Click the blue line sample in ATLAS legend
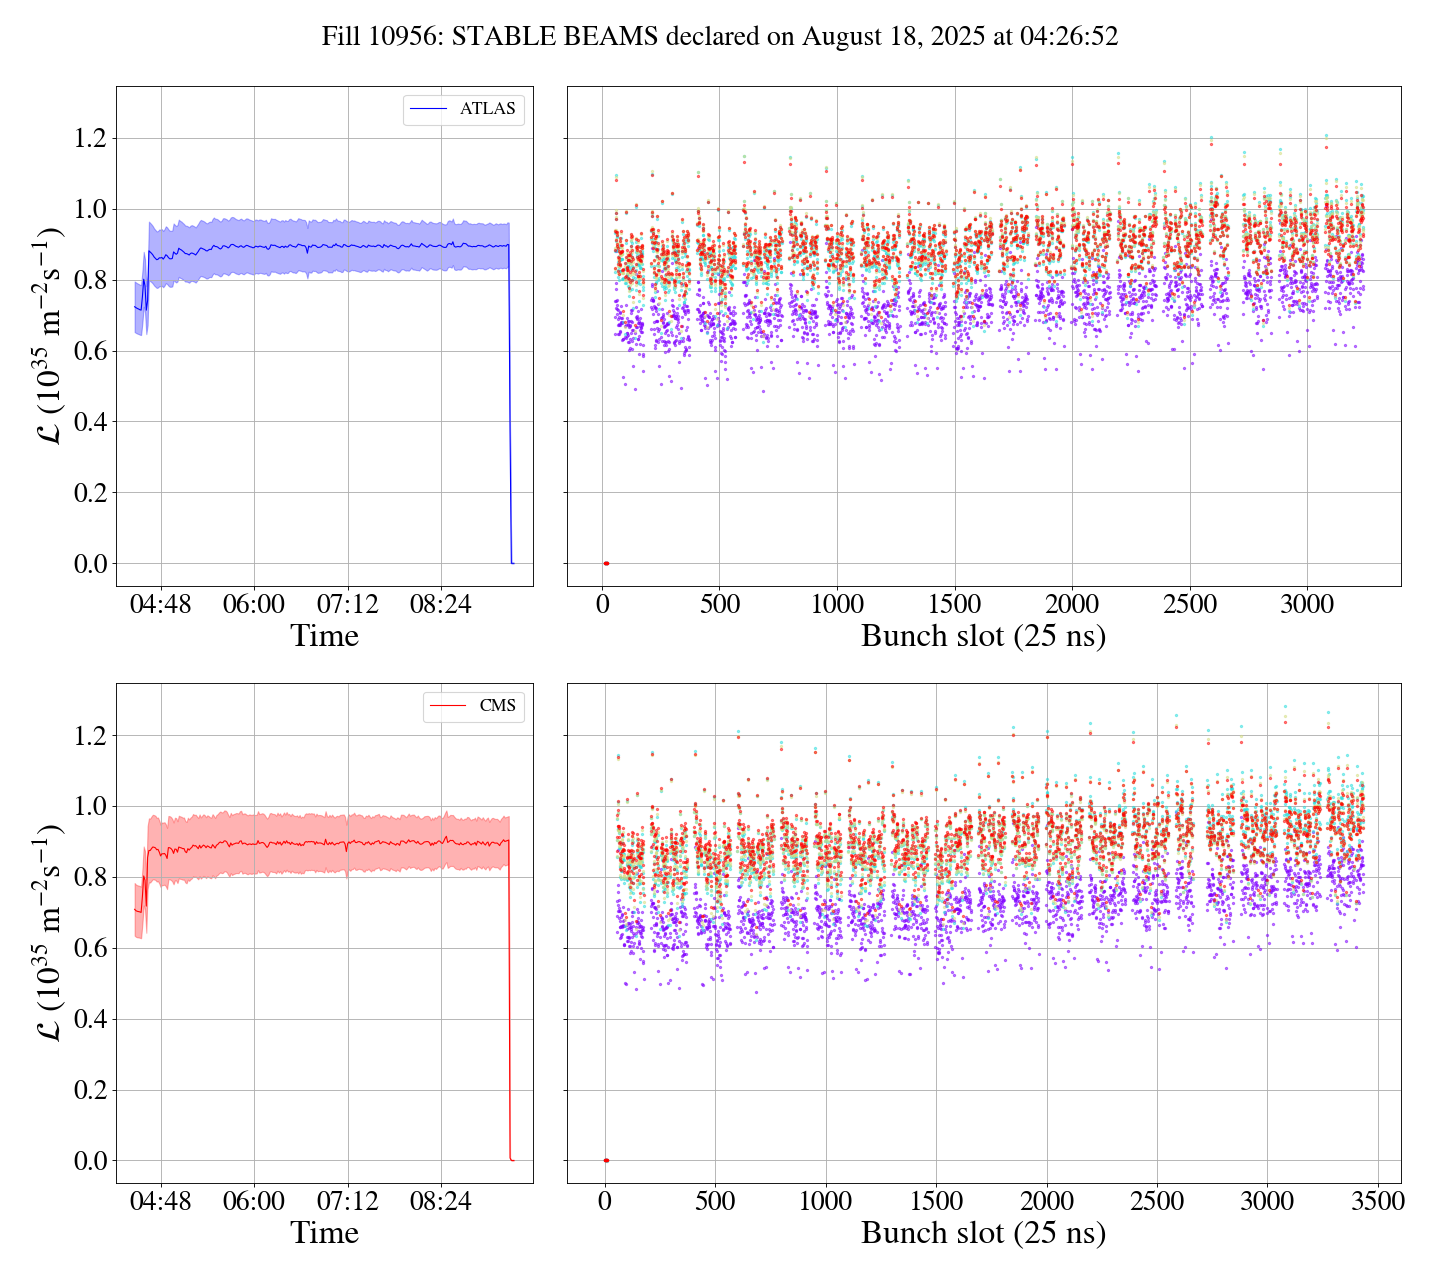The width and height of the screenshot is (1440, 1280). (x=430, y=109)
